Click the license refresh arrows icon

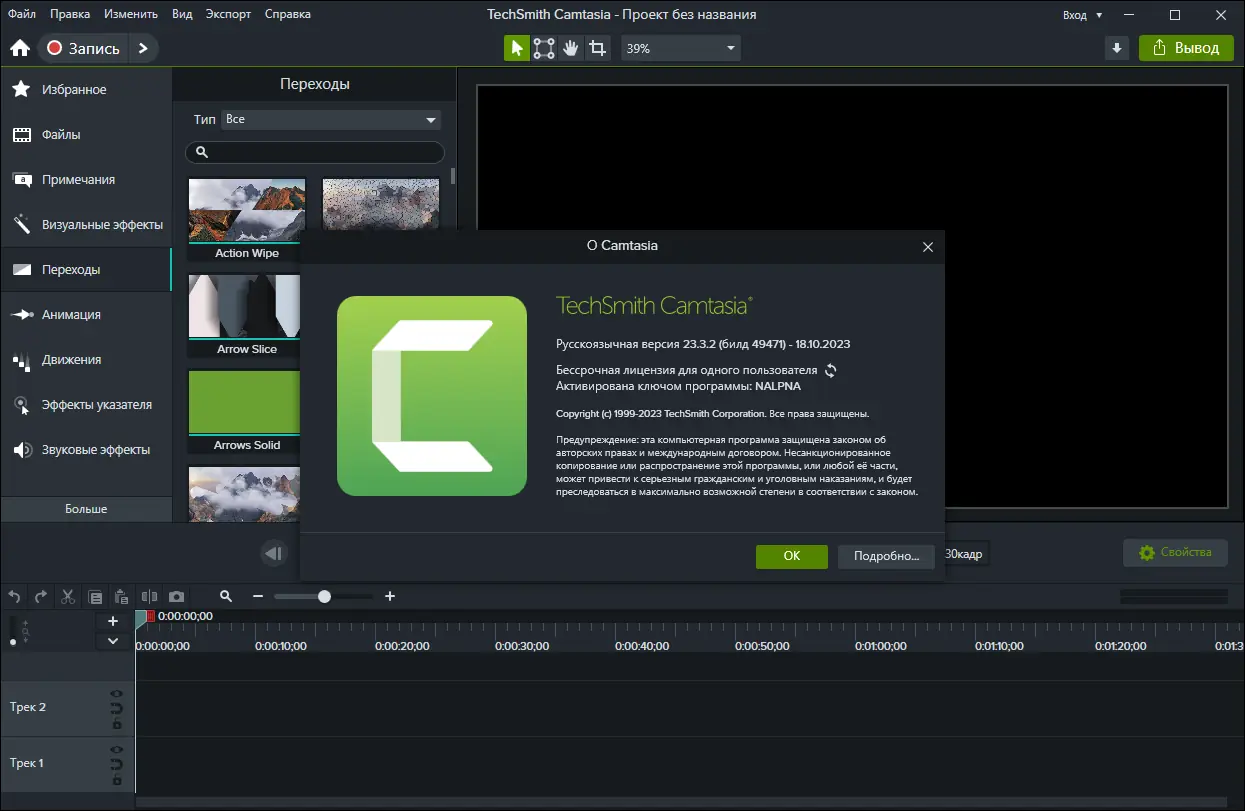[x=830, y=370]
